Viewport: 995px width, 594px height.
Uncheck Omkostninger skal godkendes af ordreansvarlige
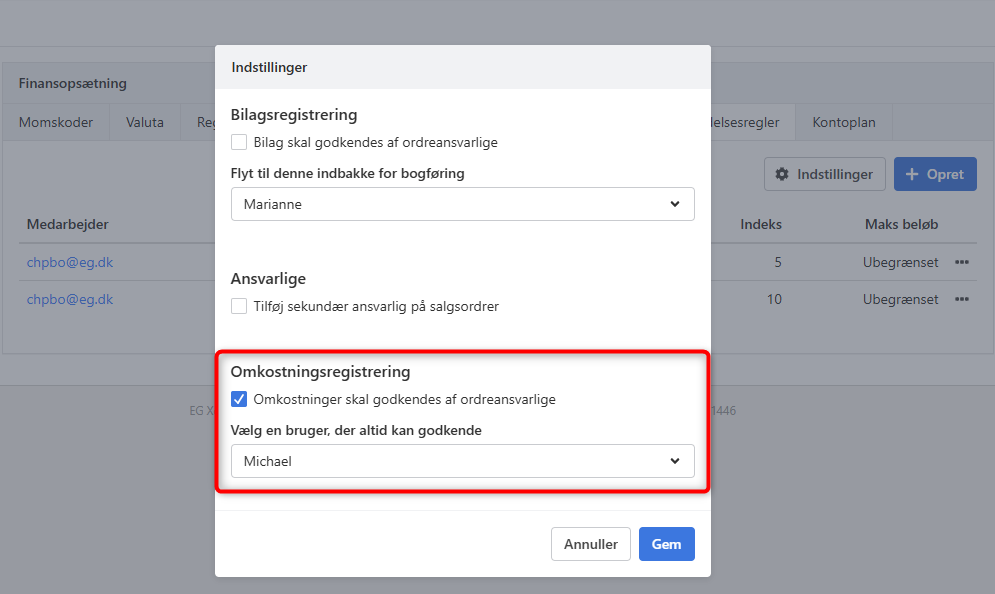pos(239,399)
